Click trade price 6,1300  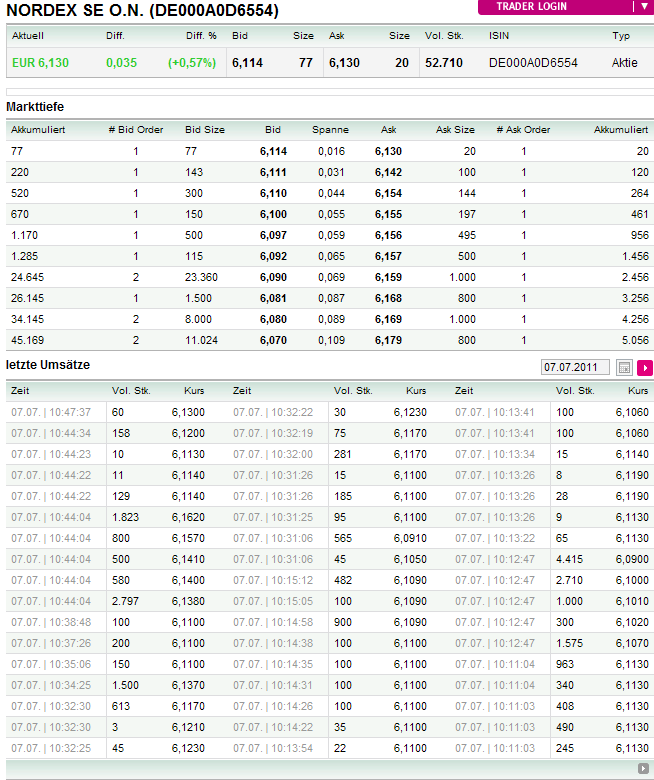click(188, 412)
